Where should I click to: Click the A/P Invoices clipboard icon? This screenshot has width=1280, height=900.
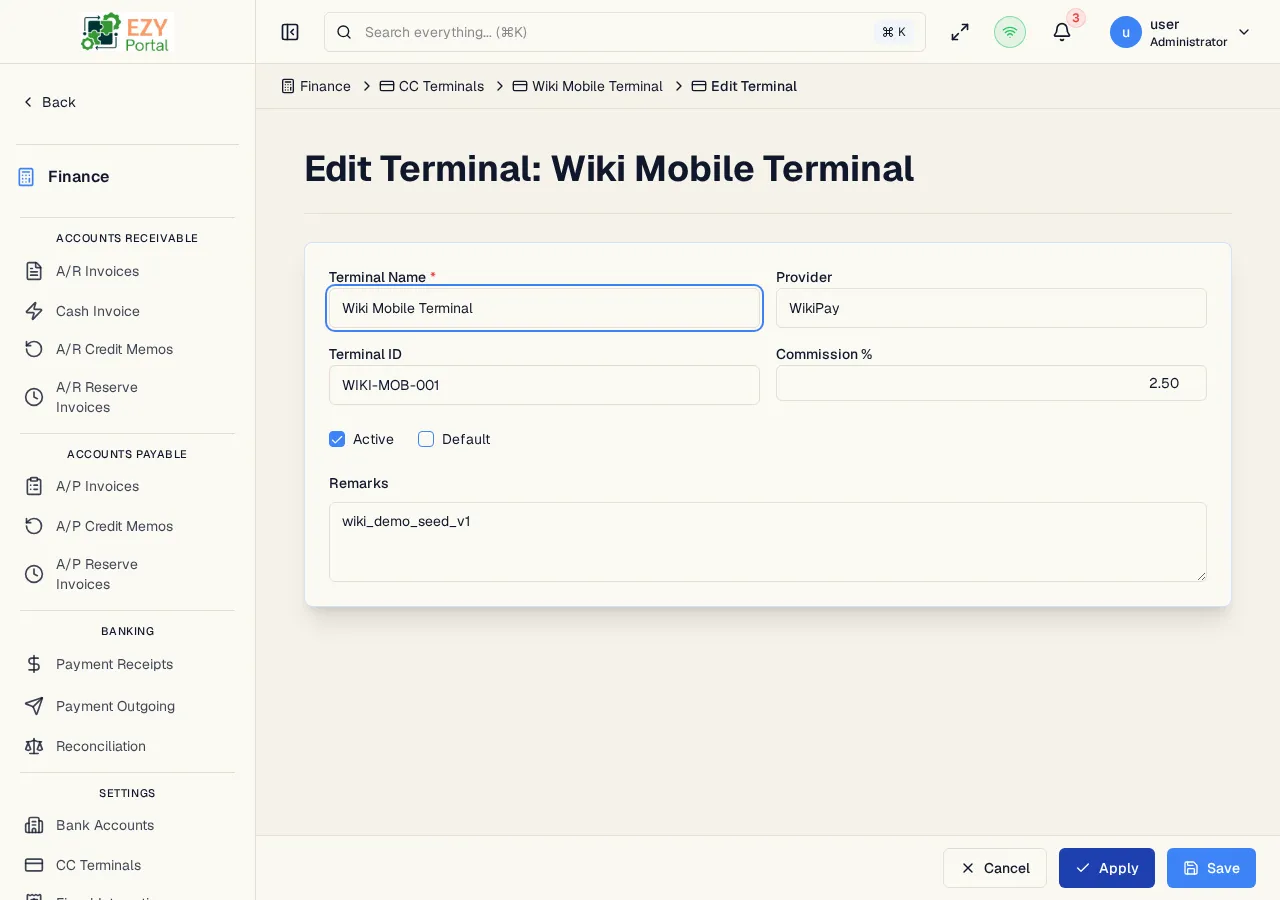coord(34,486)
